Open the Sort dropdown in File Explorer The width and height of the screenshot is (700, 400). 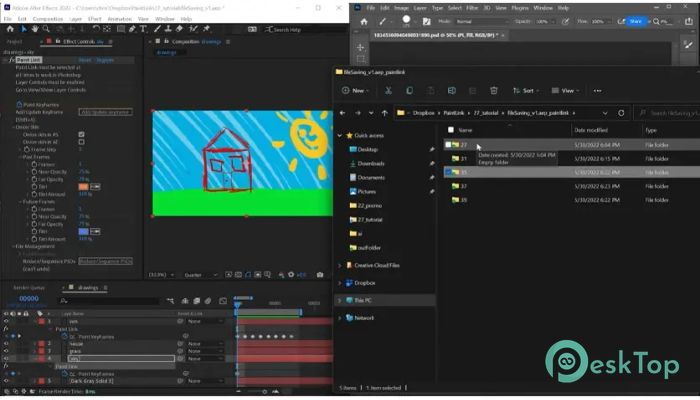pyautogui.click(x=527, y=91)
